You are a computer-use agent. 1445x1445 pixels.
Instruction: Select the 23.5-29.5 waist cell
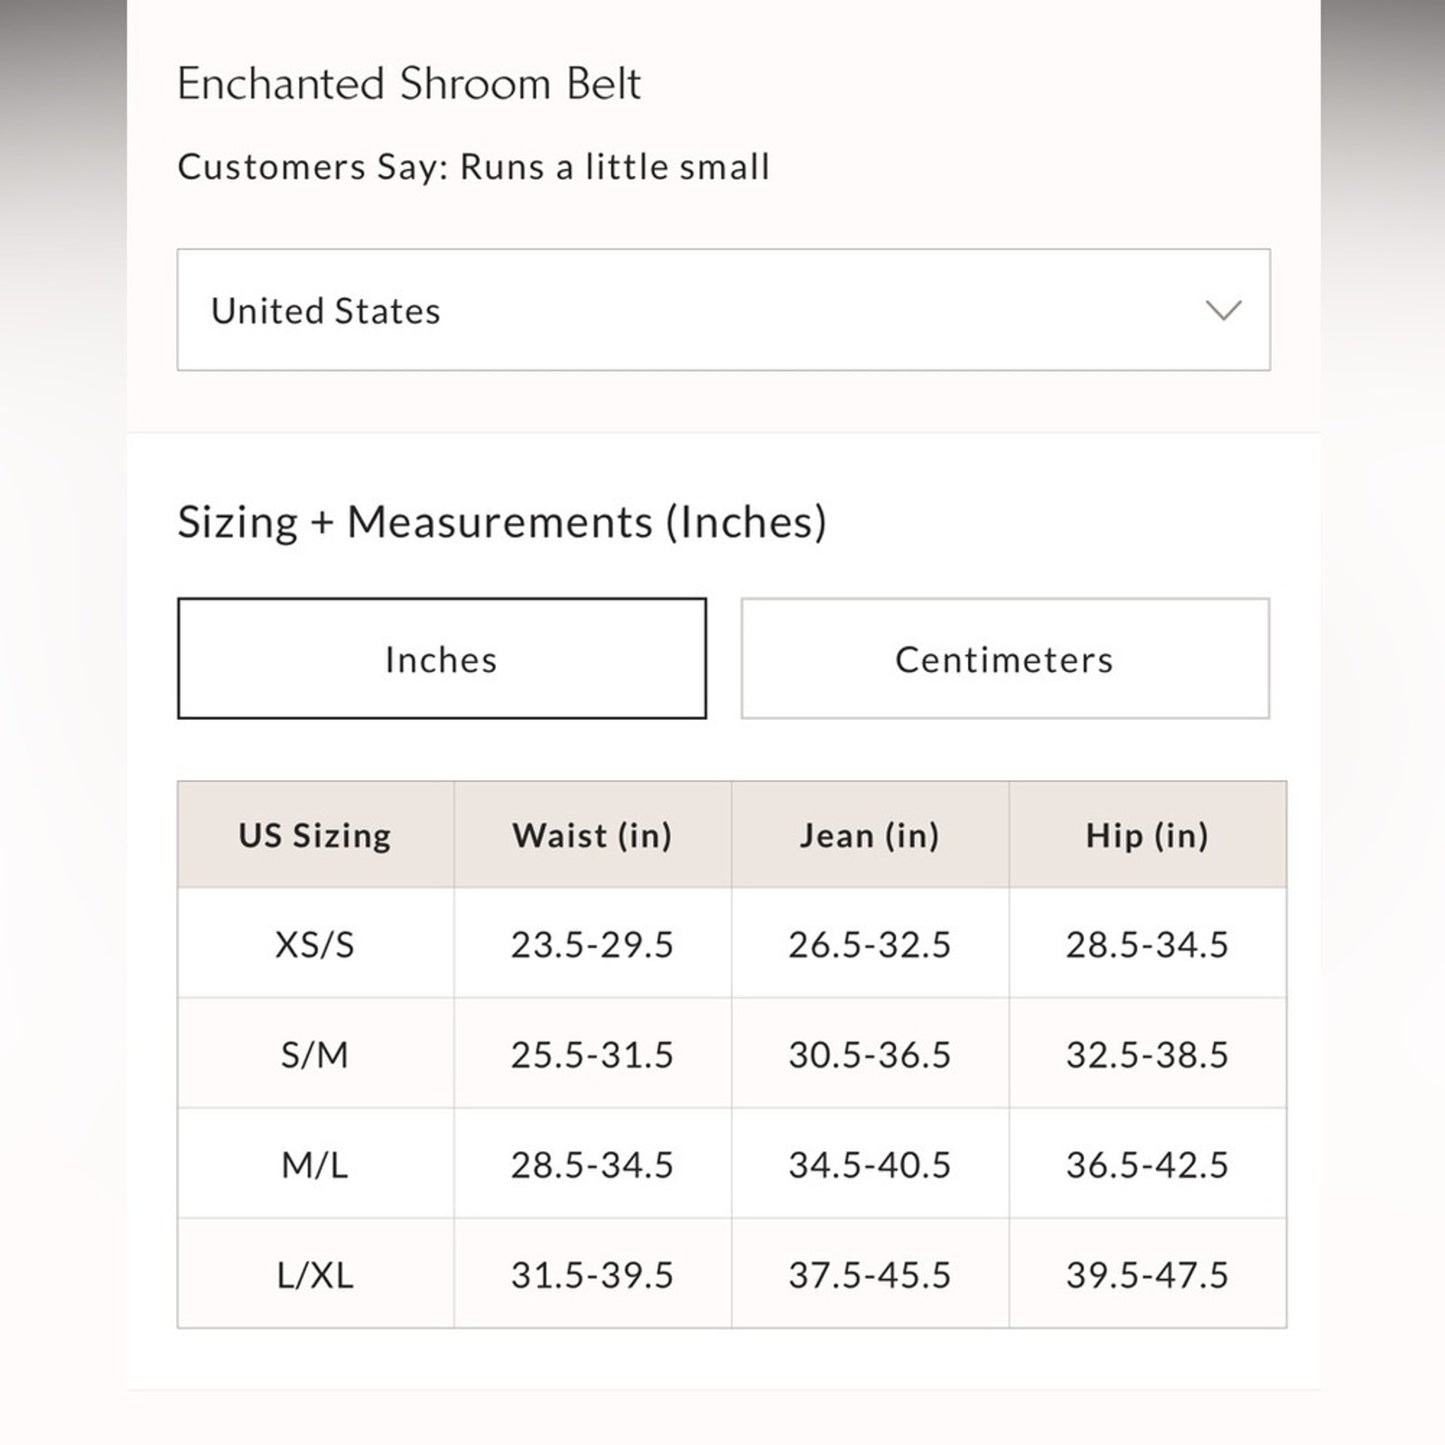592,943
